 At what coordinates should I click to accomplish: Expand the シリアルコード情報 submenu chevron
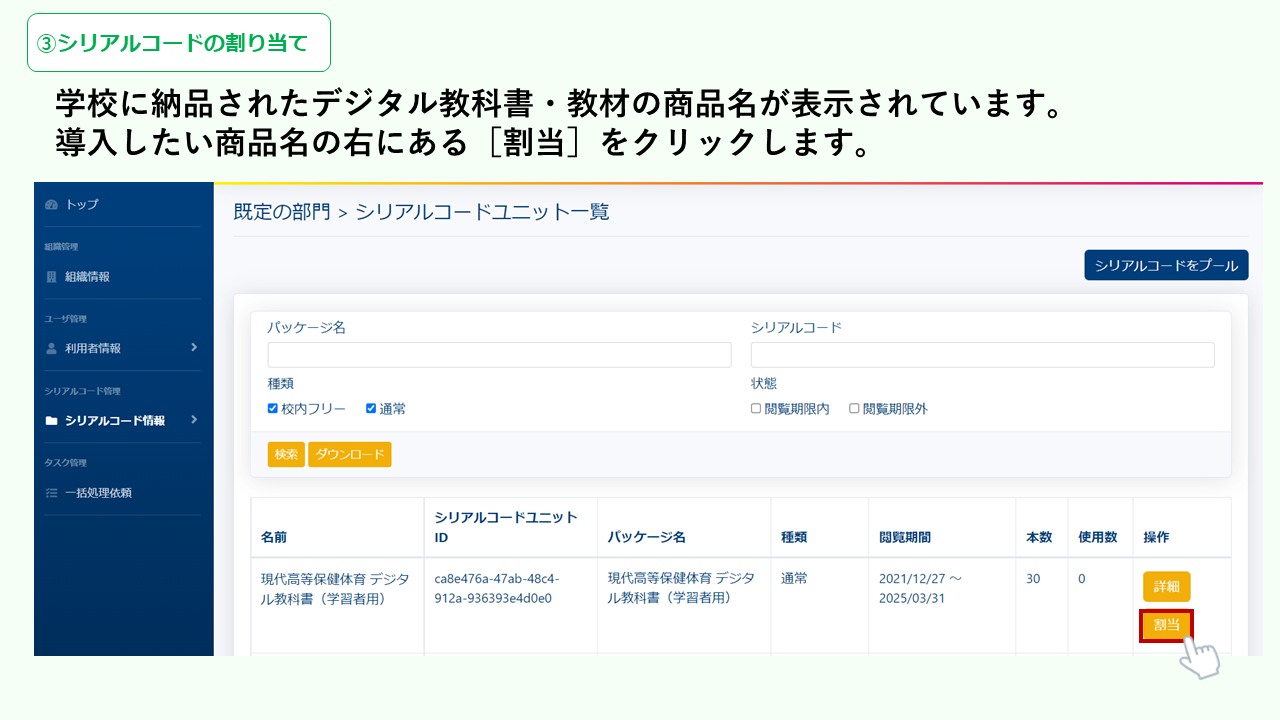click(194, 420)
